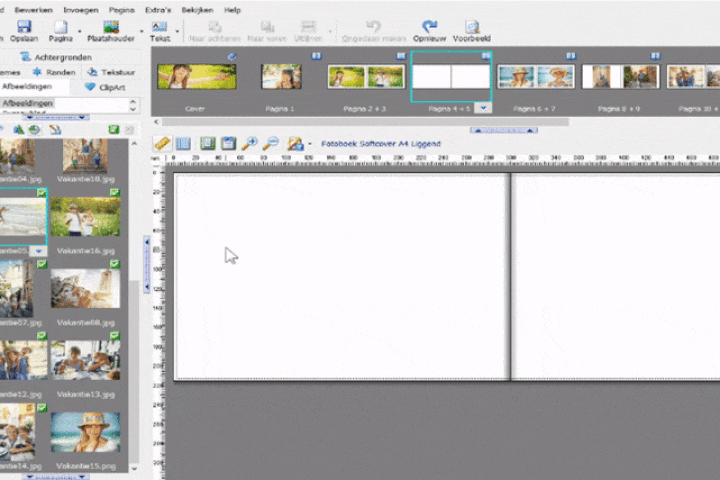
Task: Open the Randen tab
Action: [53, 72]
